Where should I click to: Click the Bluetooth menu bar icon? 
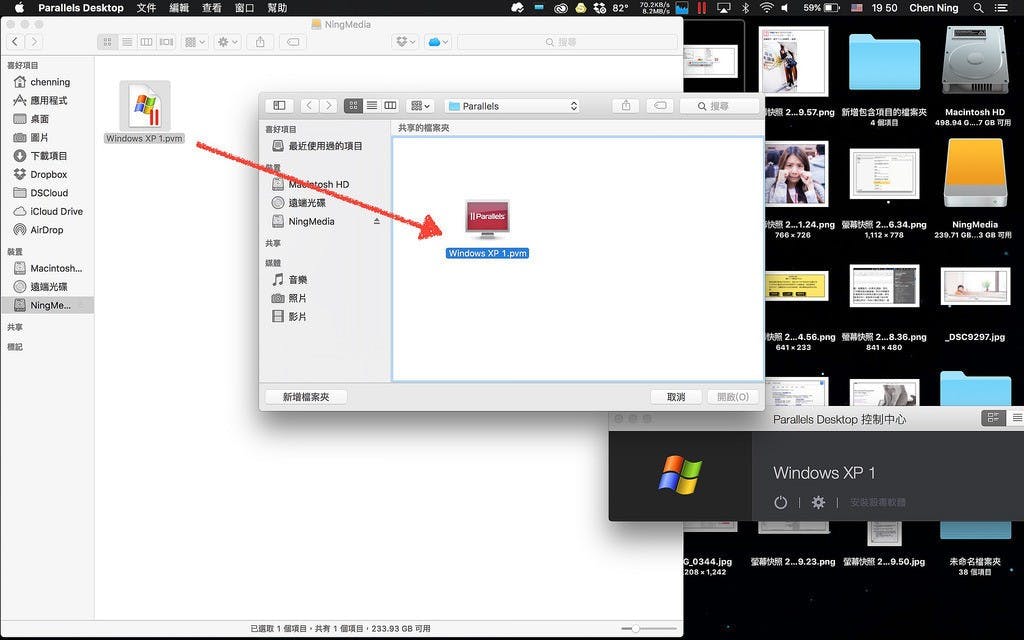pyautogui.click(x=745, y=8)
